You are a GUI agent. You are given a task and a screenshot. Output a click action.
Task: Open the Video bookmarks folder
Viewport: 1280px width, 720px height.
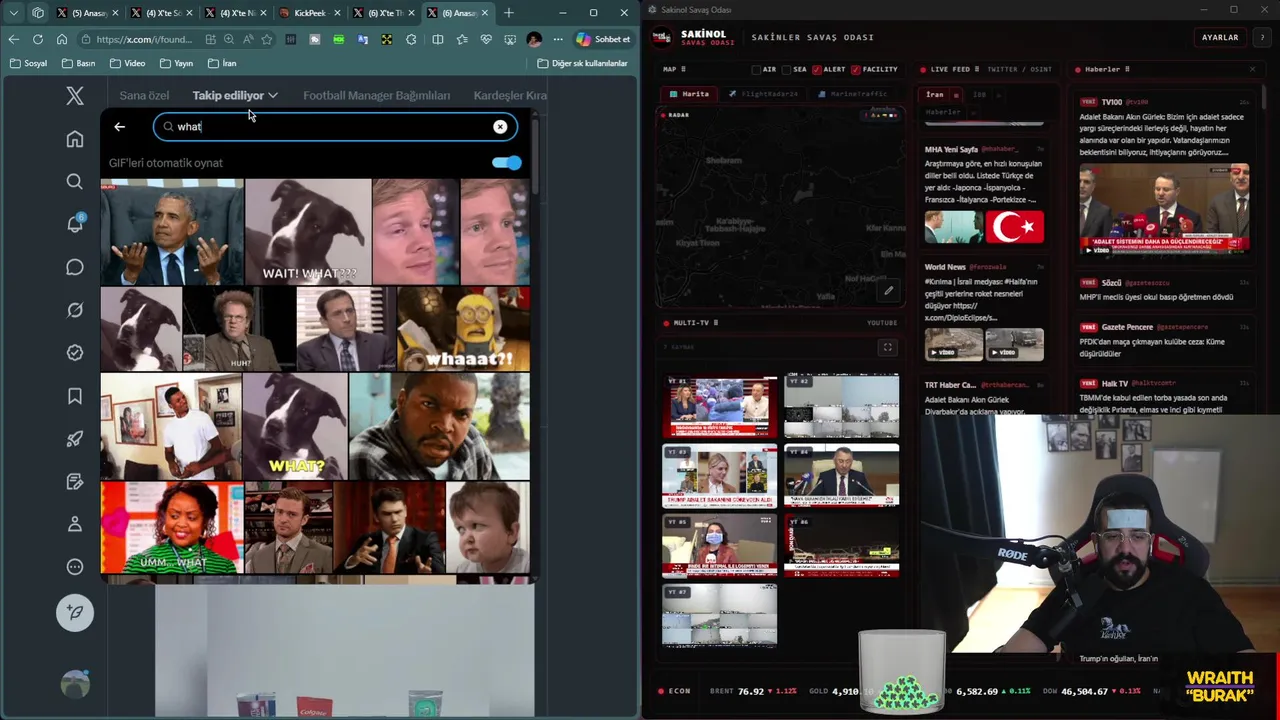pyautogui.click(x=127, y=63)
